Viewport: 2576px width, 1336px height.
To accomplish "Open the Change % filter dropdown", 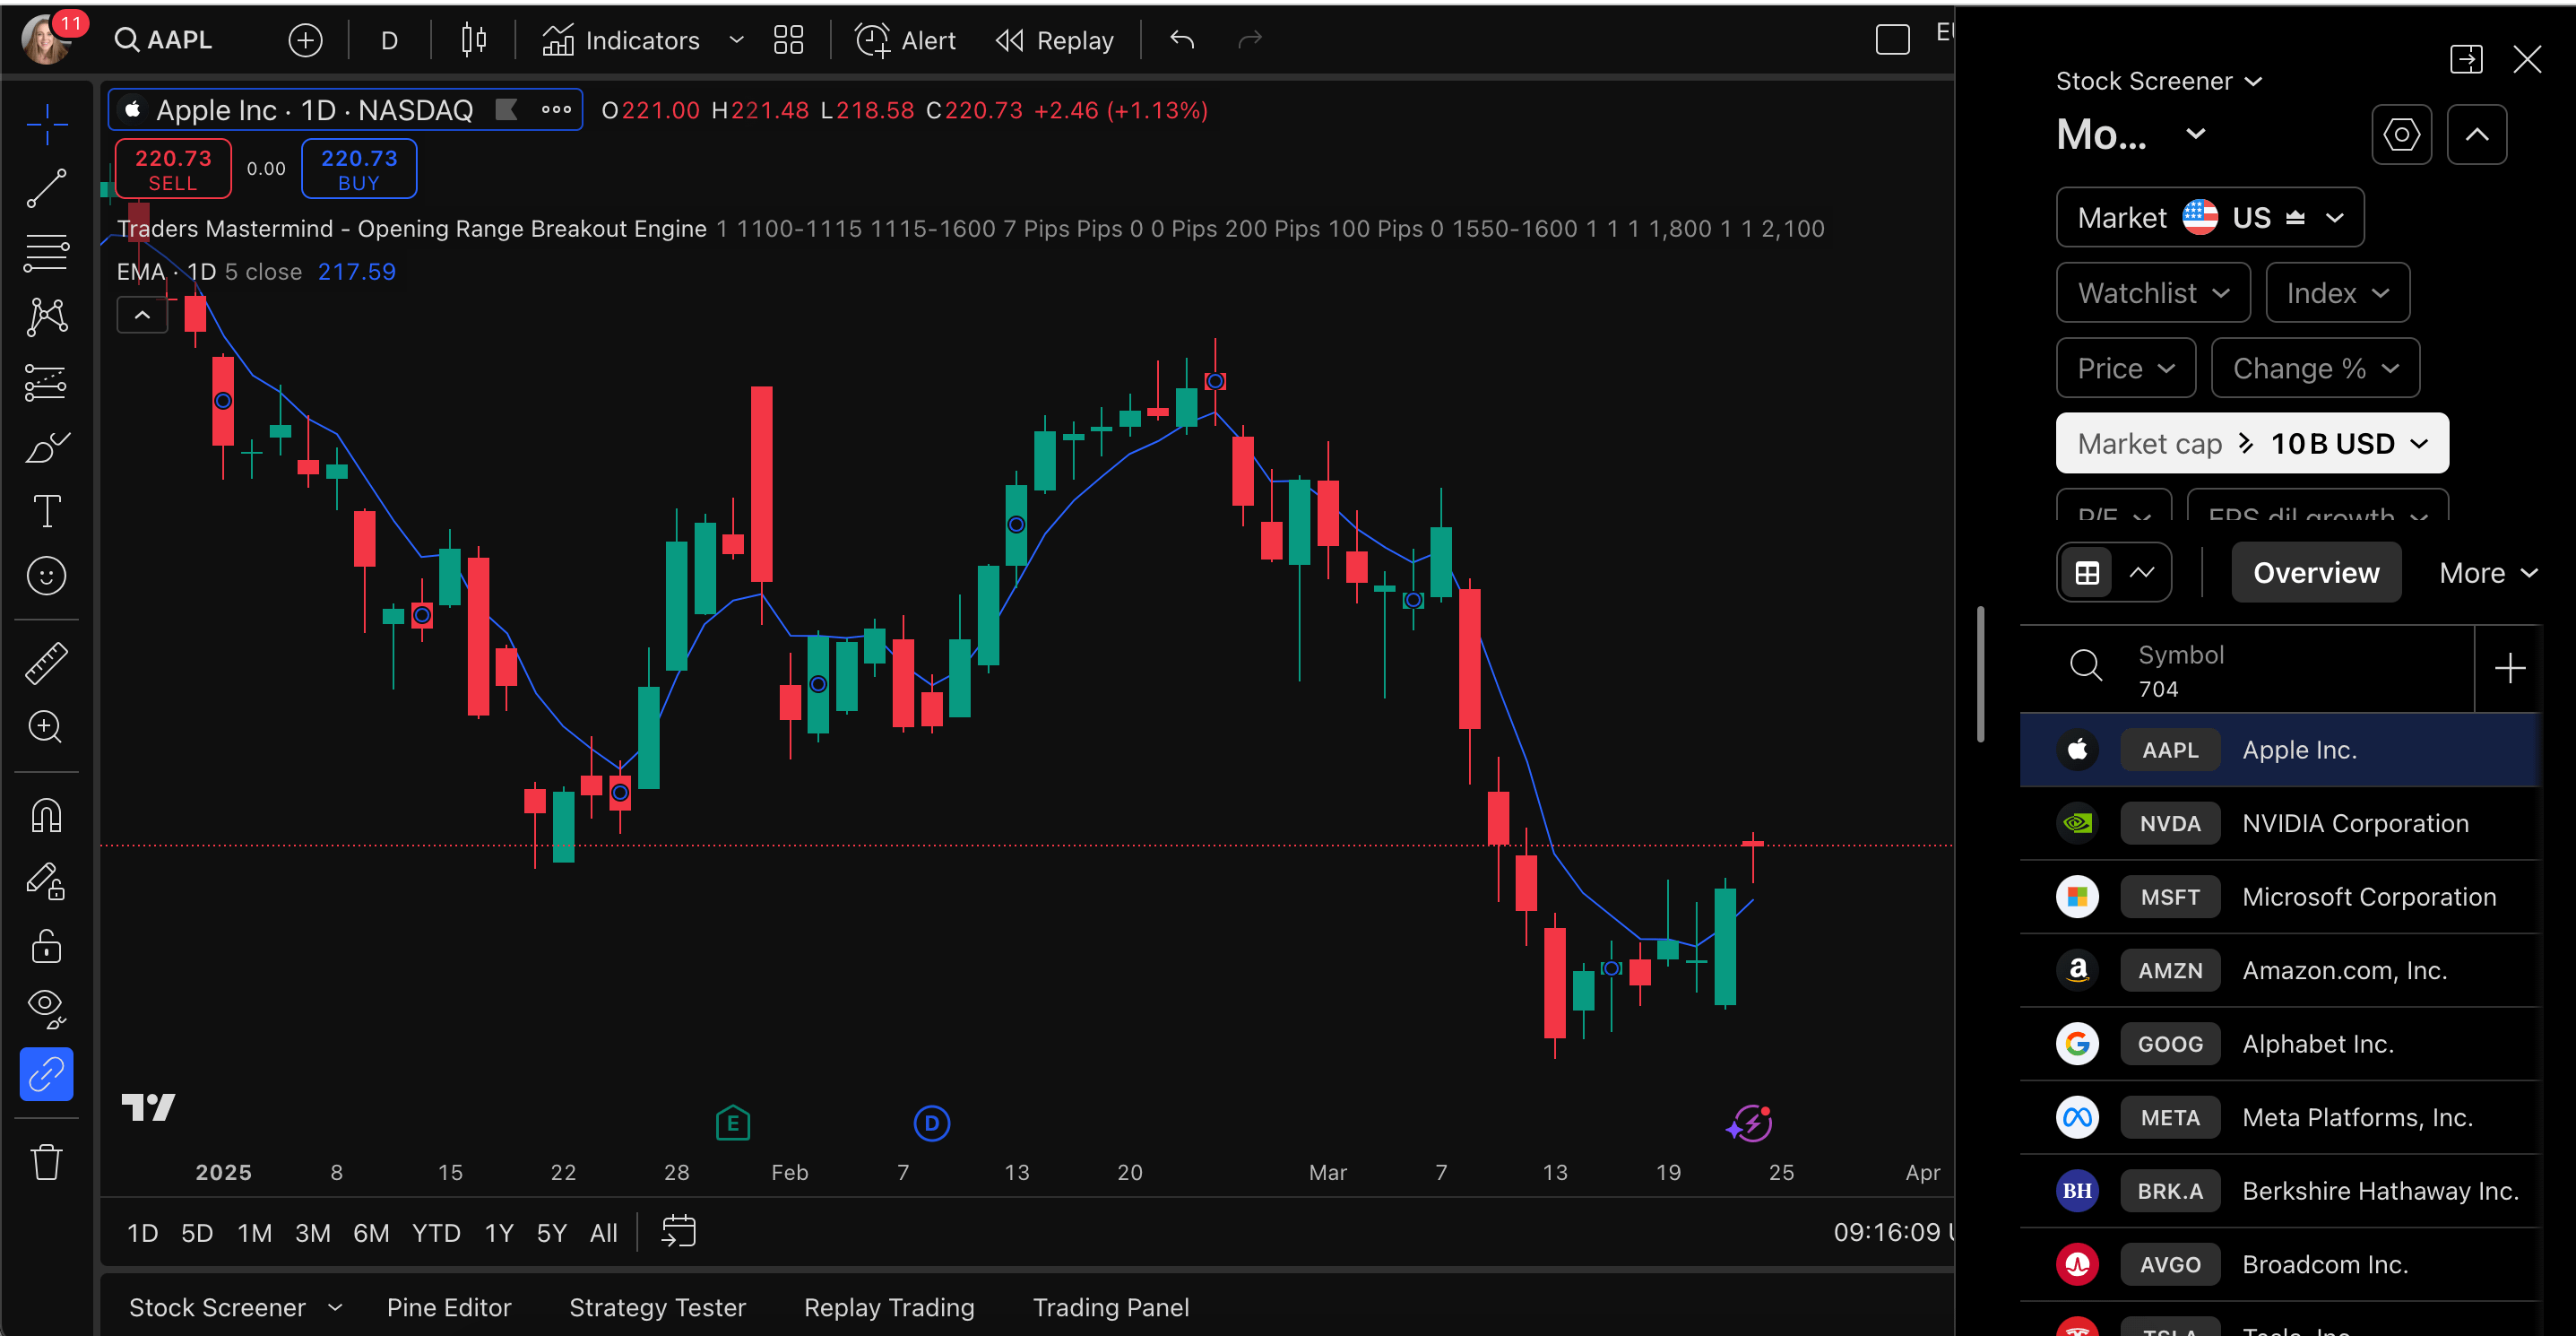I will coord(2315,368).
